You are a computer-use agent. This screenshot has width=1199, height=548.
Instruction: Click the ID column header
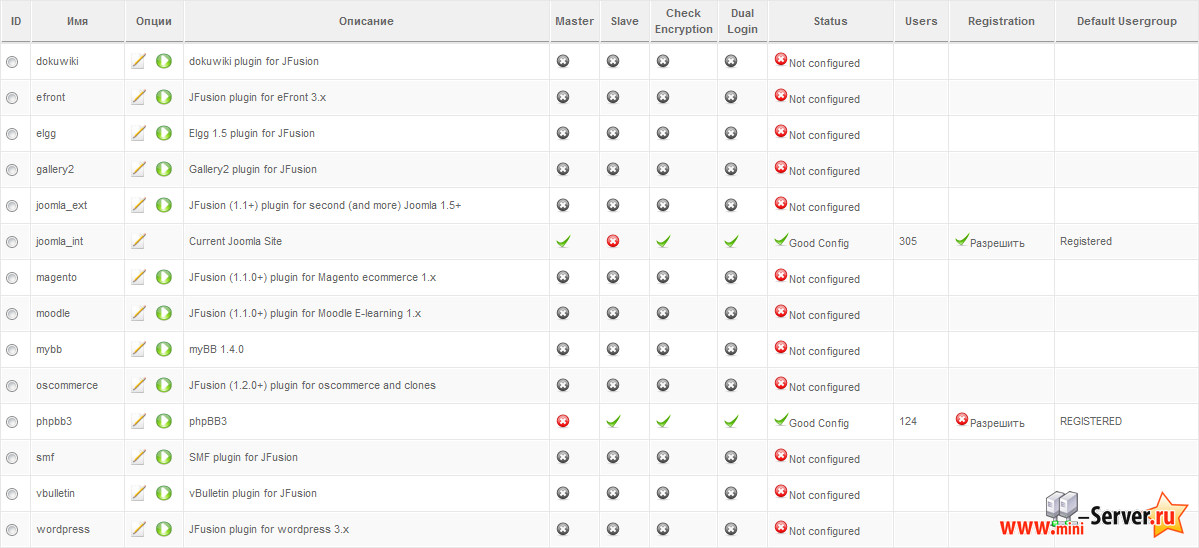pos(15,21)
